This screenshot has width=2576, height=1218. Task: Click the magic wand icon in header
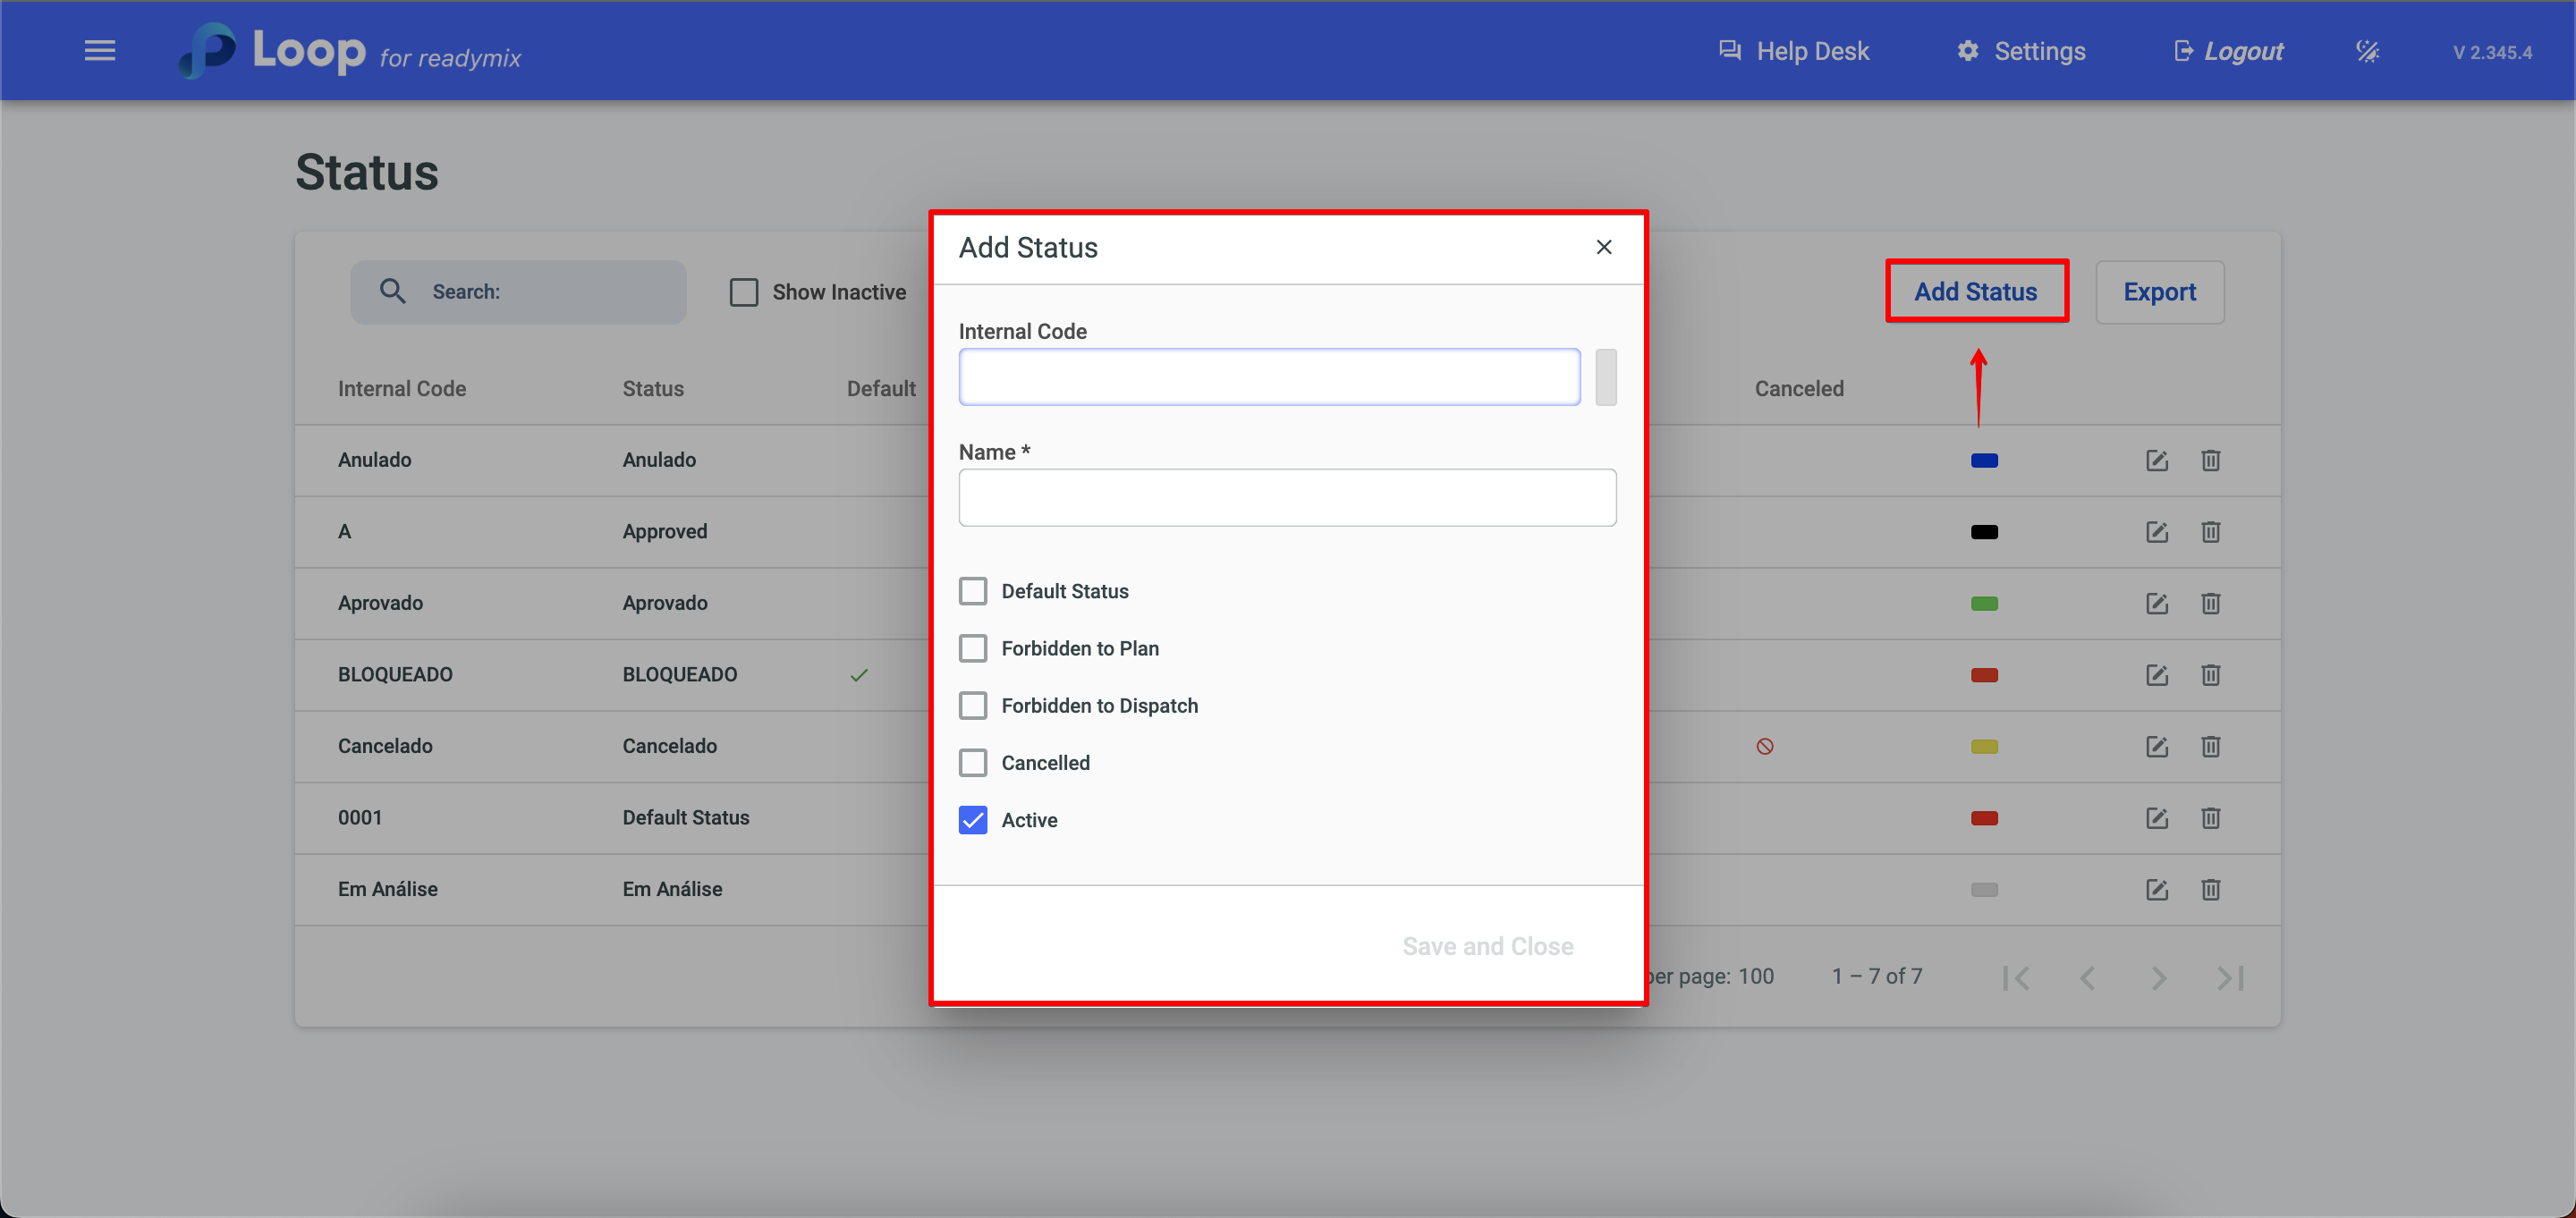(2366, 51)
